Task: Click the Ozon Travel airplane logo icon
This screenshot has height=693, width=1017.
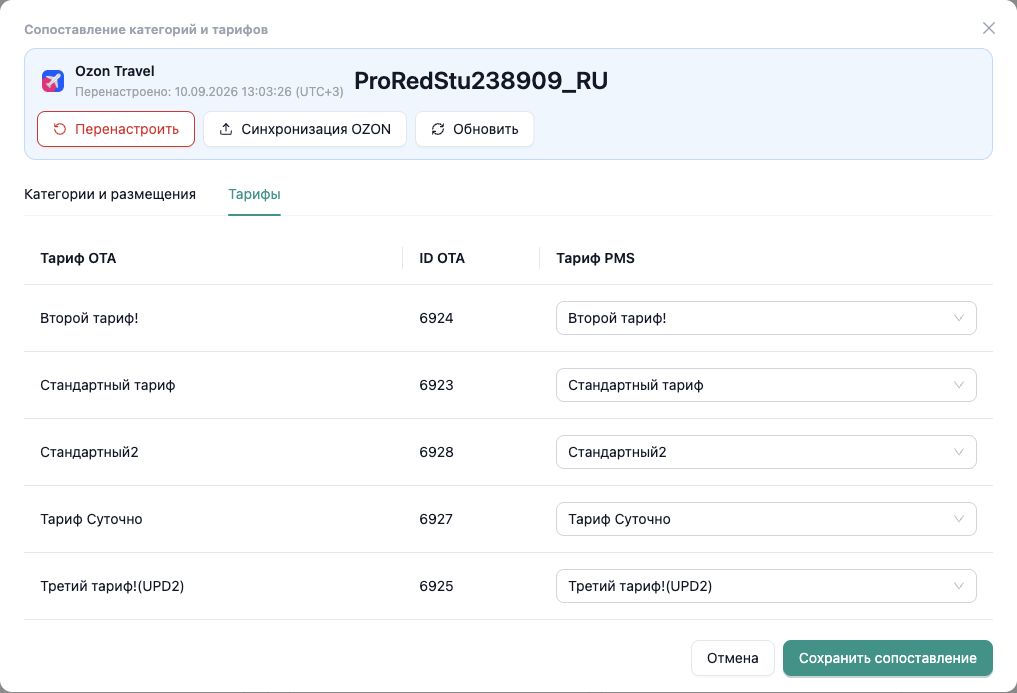Action: 53,81
